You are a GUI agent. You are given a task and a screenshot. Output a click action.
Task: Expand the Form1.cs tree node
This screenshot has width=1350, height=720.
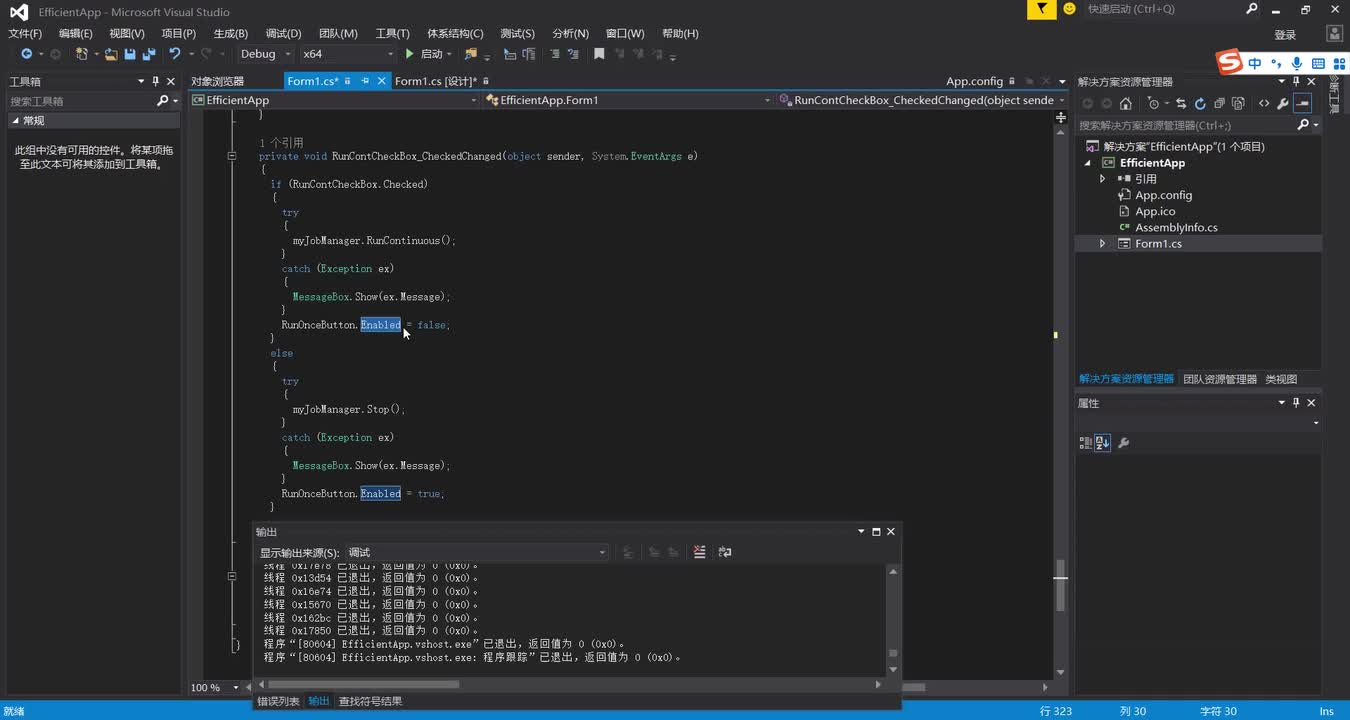point(1102,243)
